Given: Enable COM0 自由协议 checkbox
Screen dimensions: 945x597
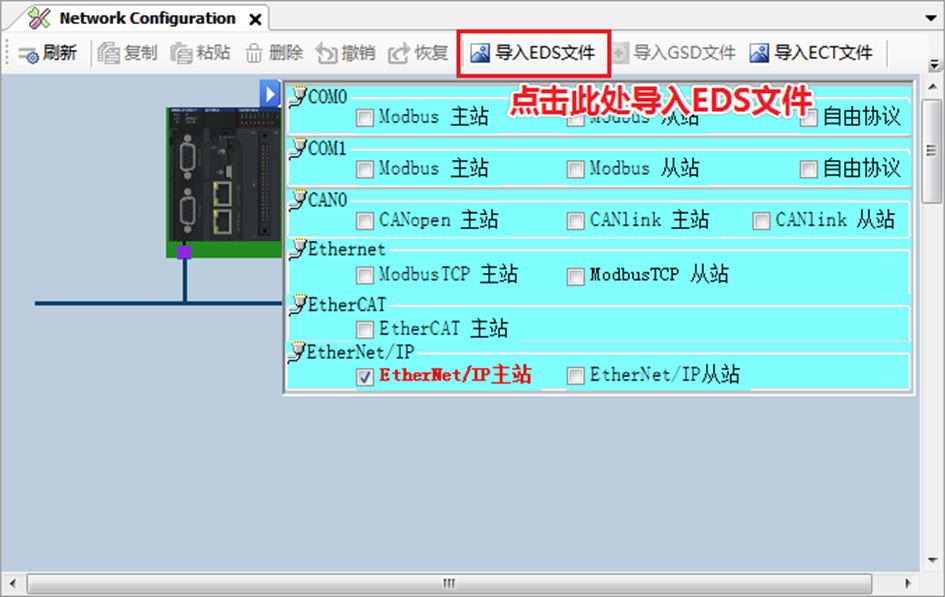Looking at the screenshot, I should point(808,118).
